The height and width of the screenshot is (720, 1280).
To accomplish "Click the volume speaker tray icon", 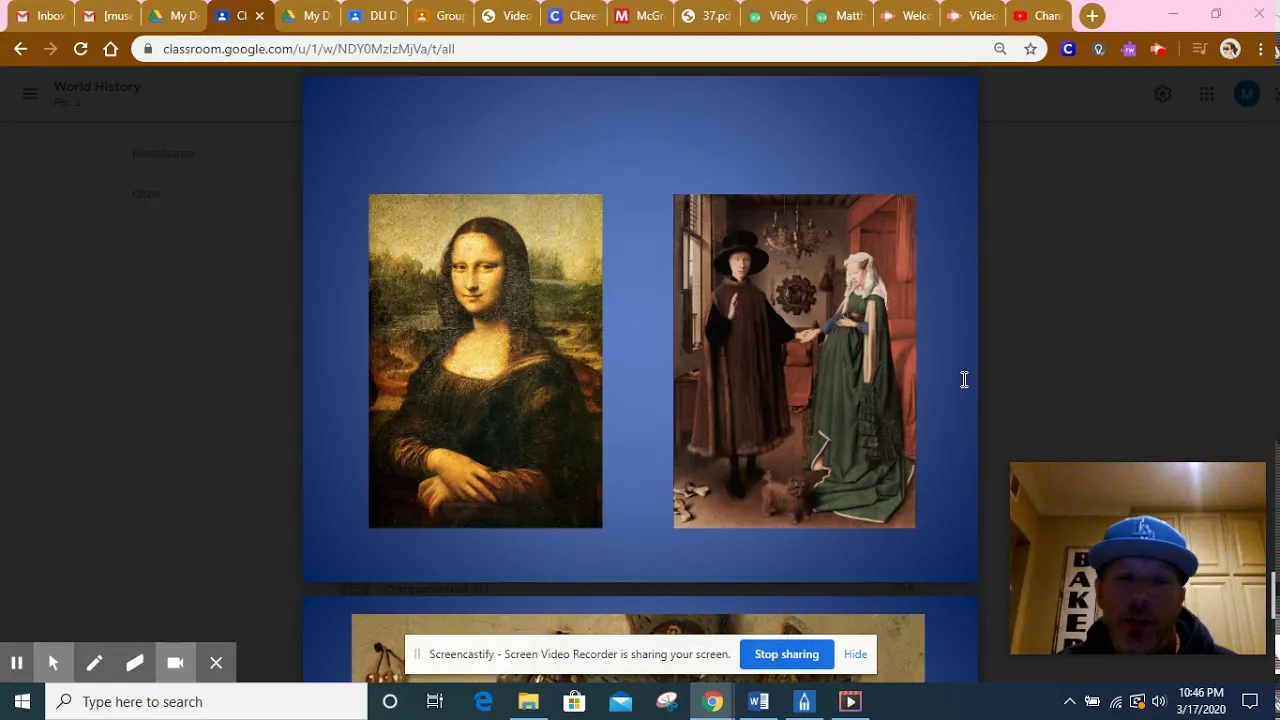I will 1159,702.
